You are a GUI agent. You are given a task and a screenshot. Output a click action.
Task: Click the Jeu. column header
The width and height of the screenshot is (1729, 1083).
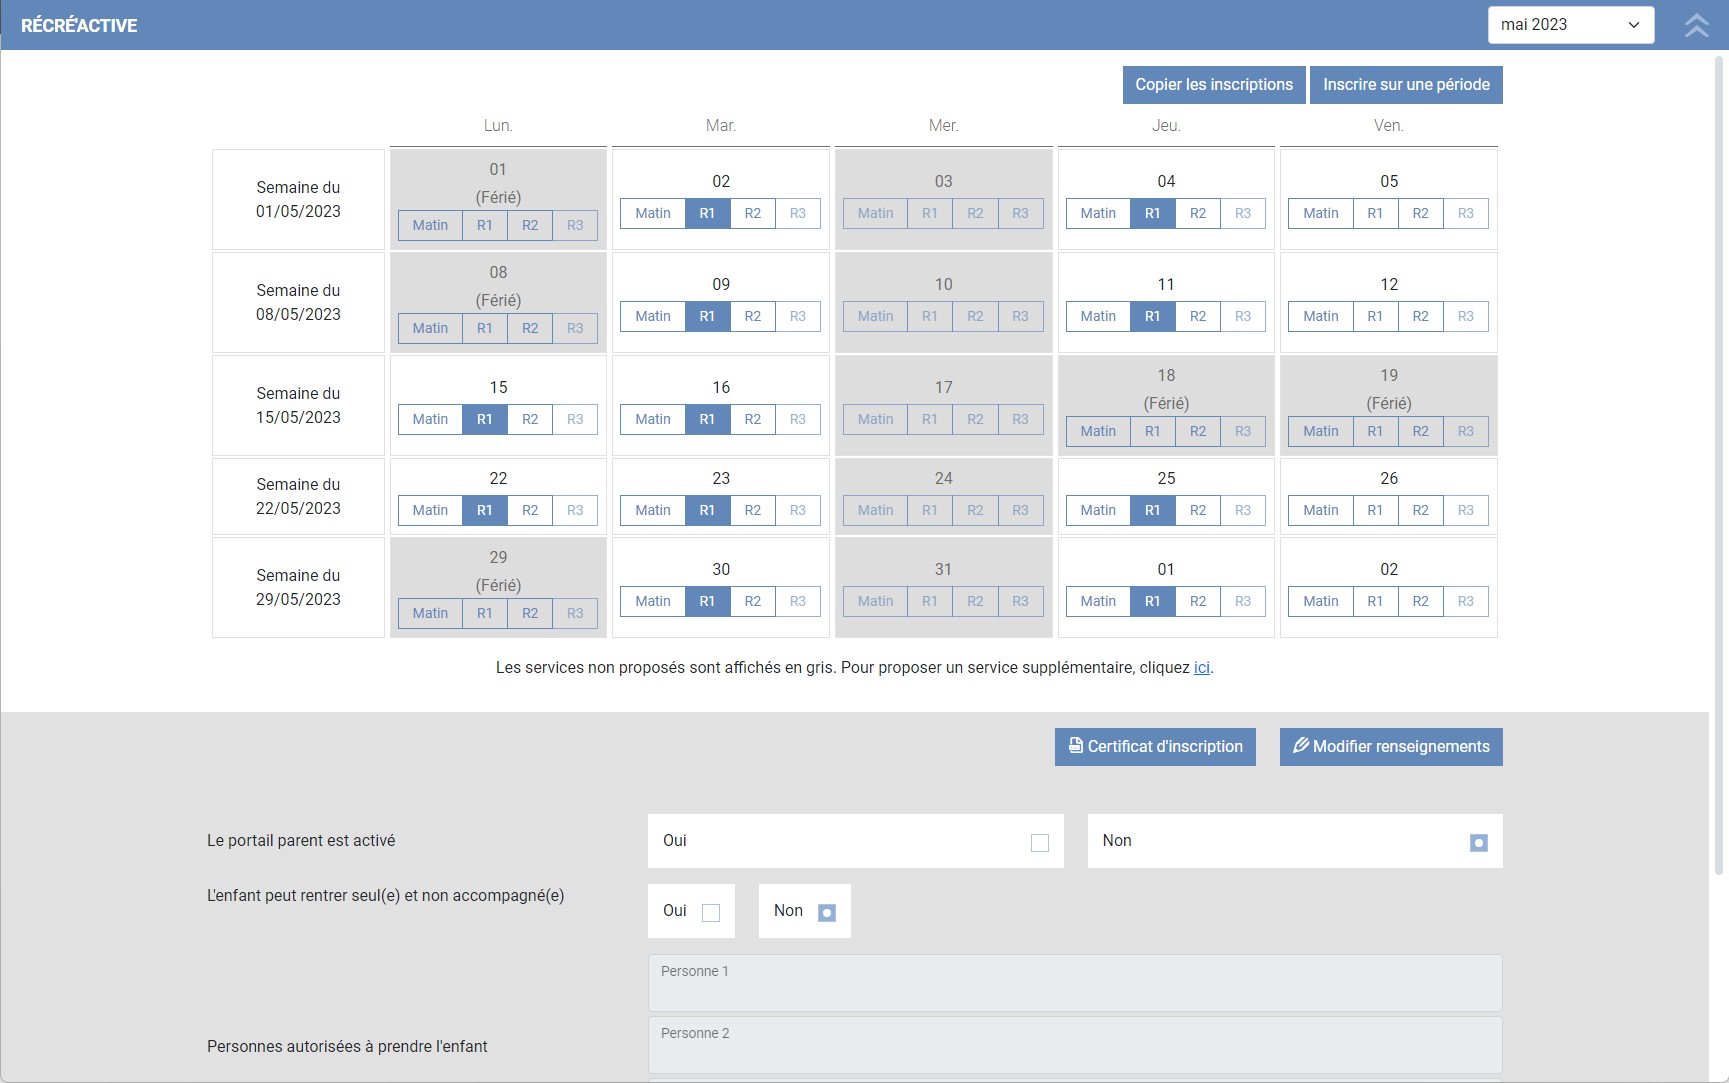point(1166,126)
